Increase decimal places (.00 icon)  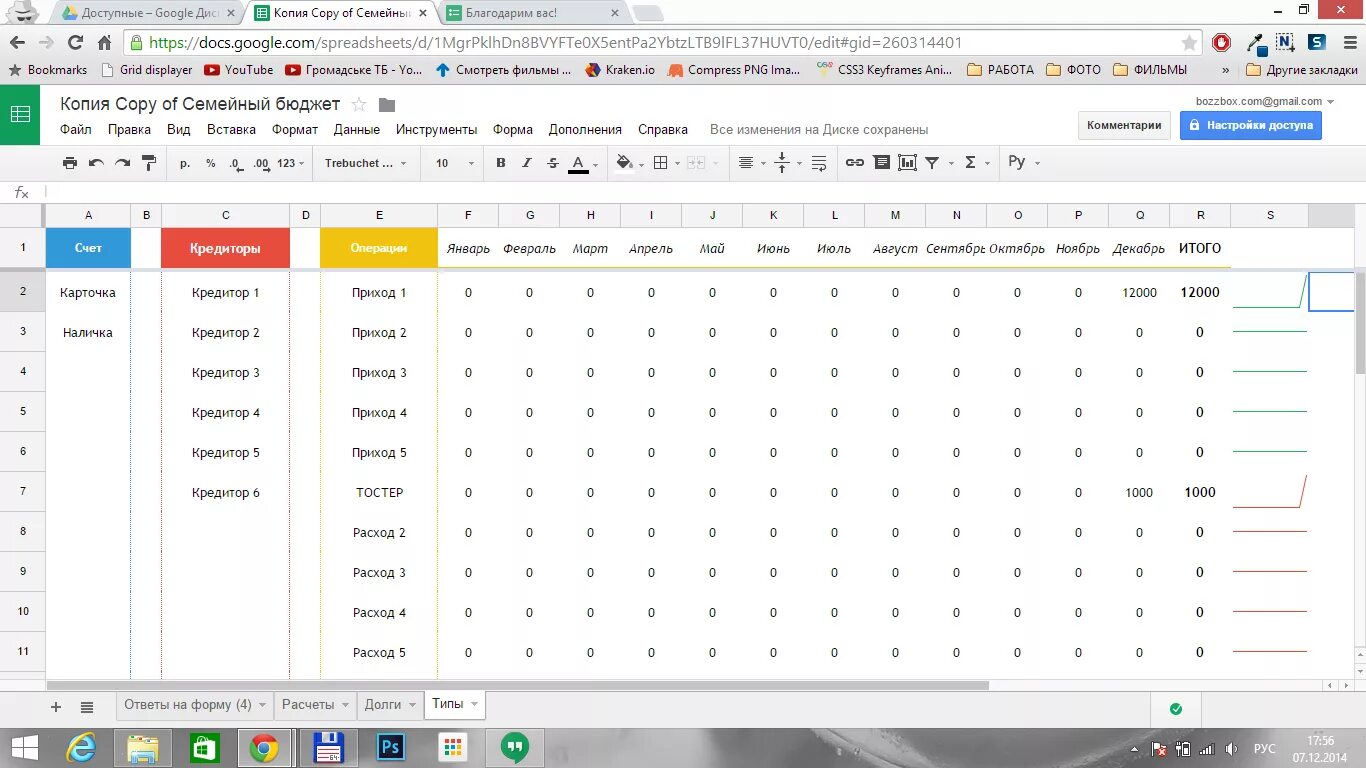262,163
